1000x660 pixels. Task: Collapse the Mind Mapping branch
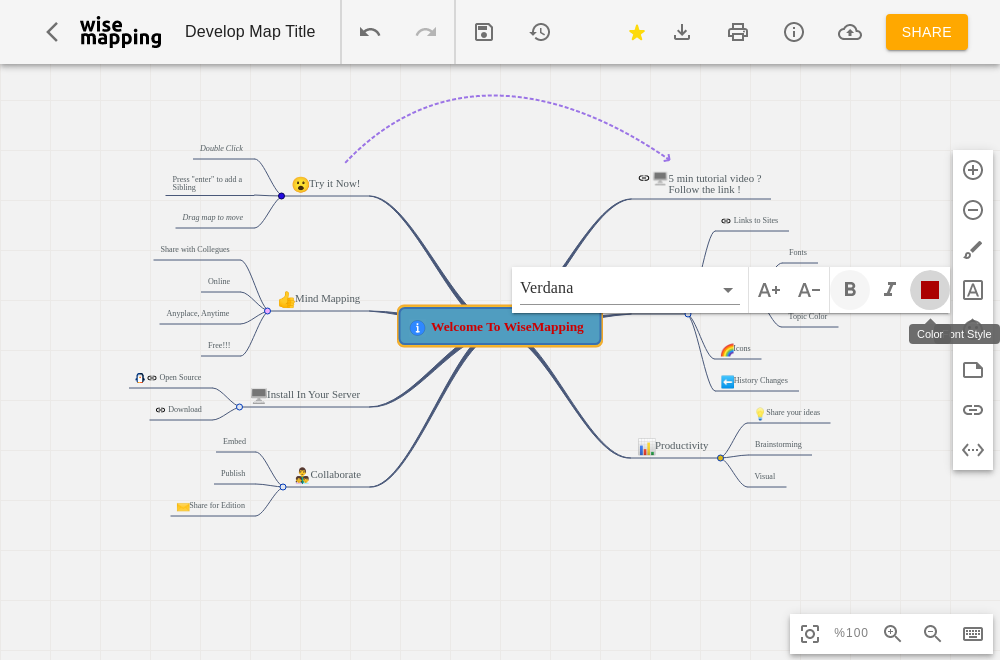[x=267, y=311]
